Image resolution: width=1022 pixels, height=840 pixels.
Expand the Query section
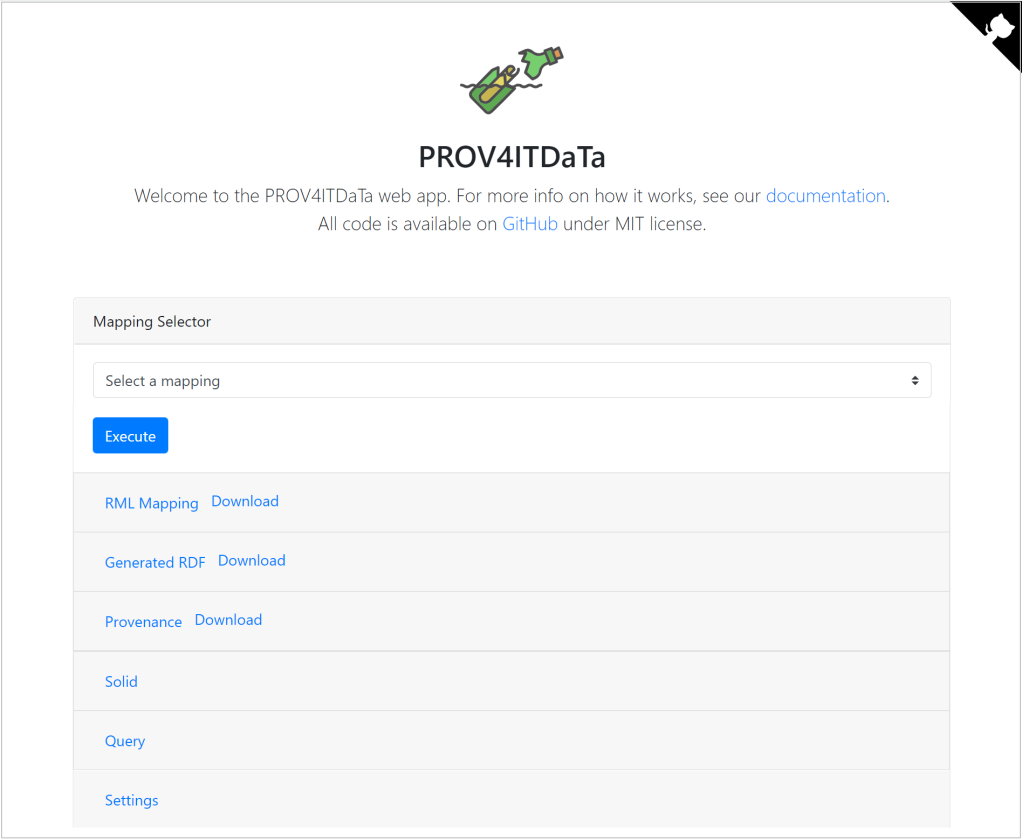pyautogui.click(x=125, y=741)
